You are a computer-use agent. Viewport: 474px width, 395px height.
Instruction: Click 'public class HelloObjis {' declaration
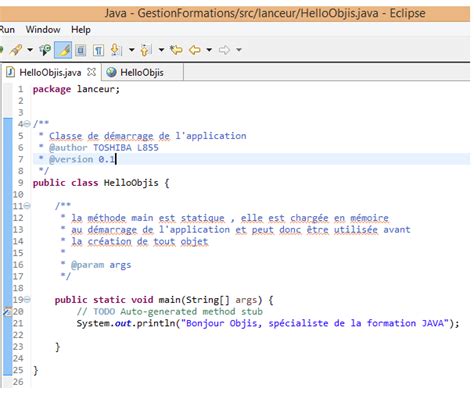(x=101, y=183)
